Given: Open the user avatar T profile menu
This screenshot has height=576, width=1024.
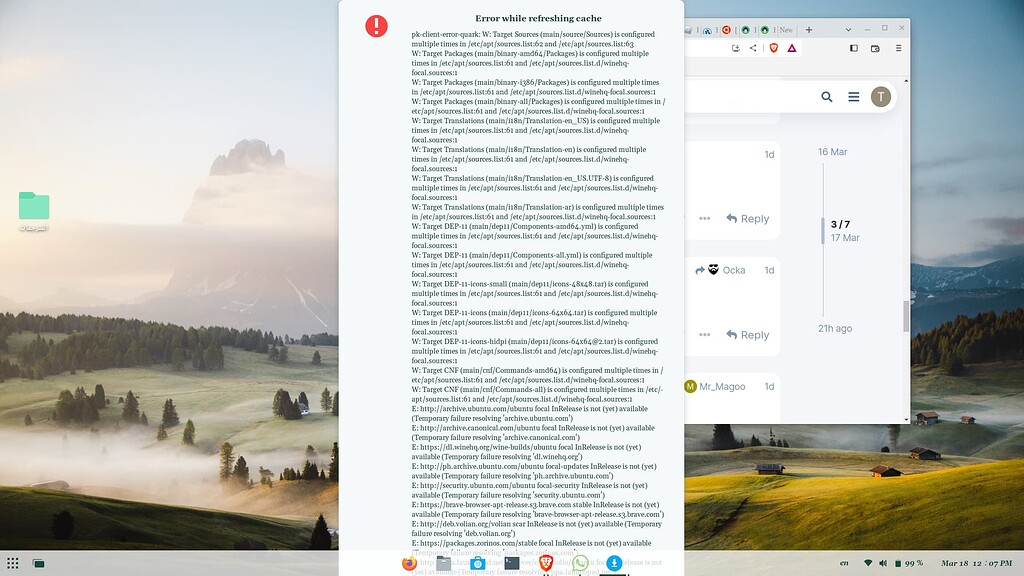Looking at the screenshot, I should pos(880,97).
